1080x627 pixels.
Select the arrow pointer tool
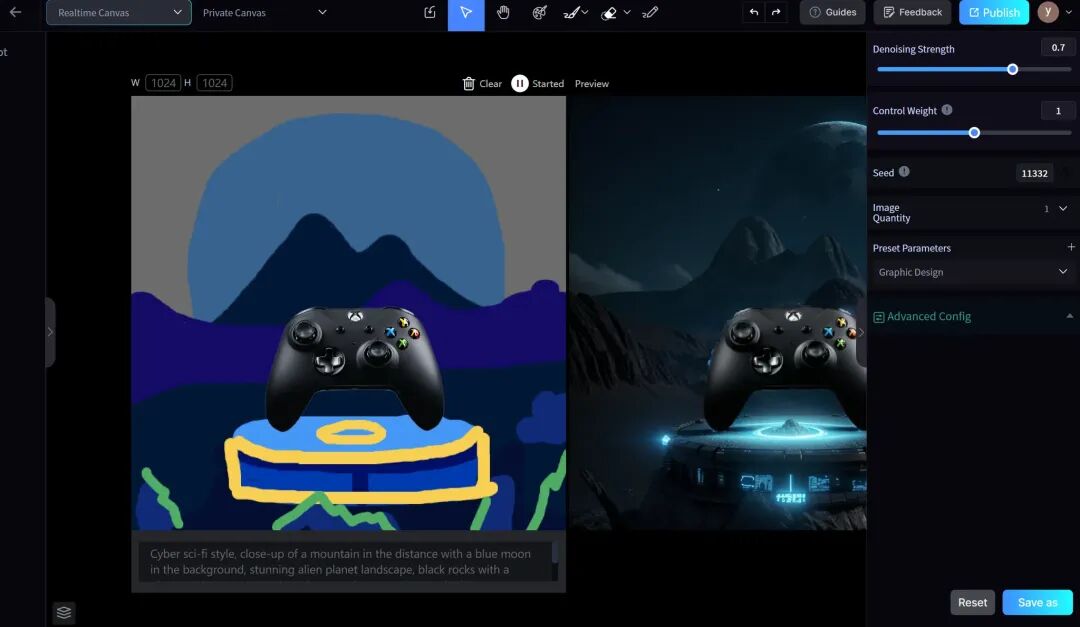[x=466, y=13]
